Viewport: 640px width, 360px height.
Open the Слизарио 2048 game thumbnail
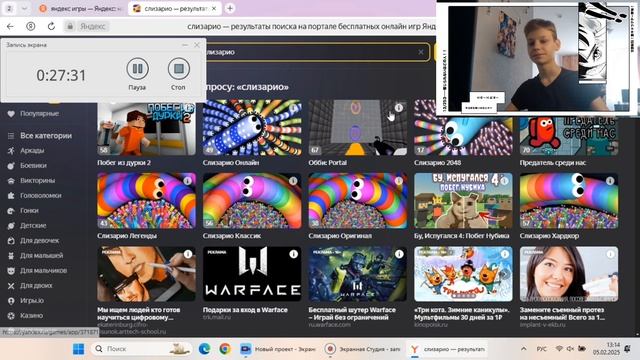(463, 135)
